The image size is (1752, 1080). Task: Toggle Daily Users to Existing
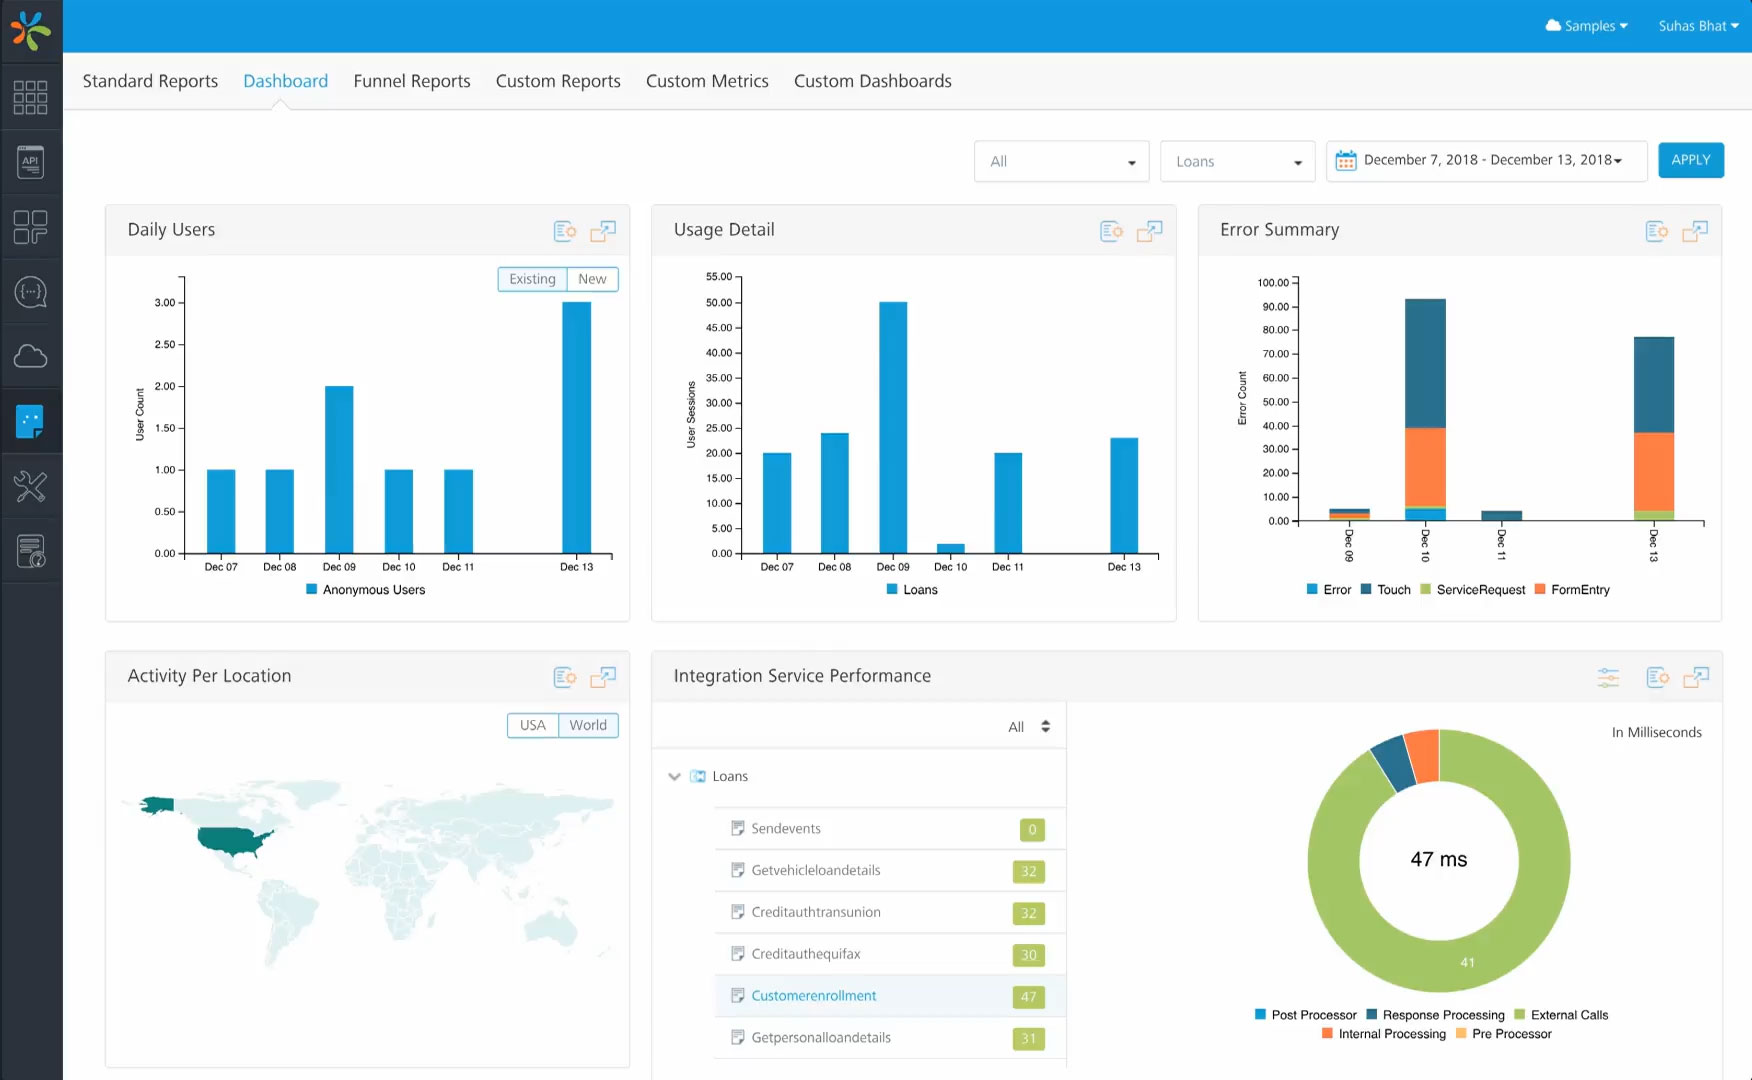pyautogui.click(x=532, y=279)
